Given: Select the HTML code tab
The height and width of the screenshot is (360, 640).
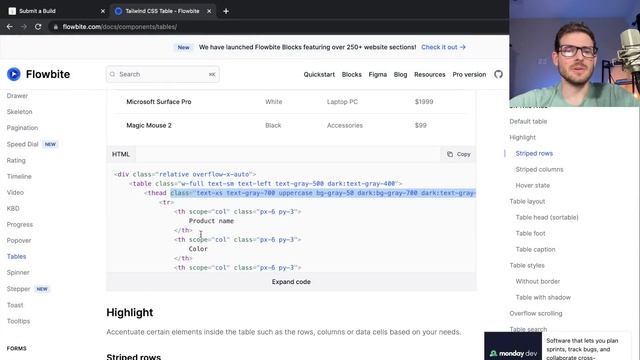Looking at the screenshot, I should point(121,154).
